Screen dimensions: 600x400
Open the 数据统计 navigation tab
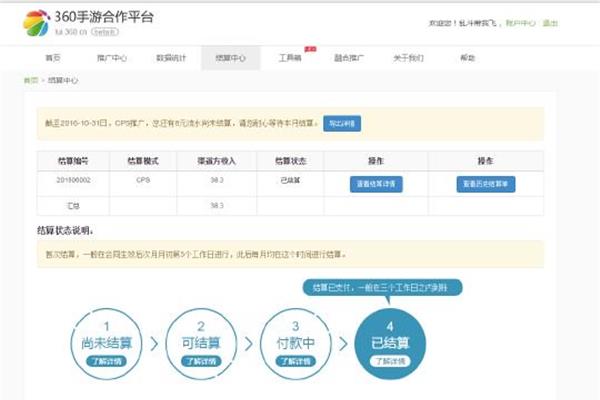(x=171, y=58)
